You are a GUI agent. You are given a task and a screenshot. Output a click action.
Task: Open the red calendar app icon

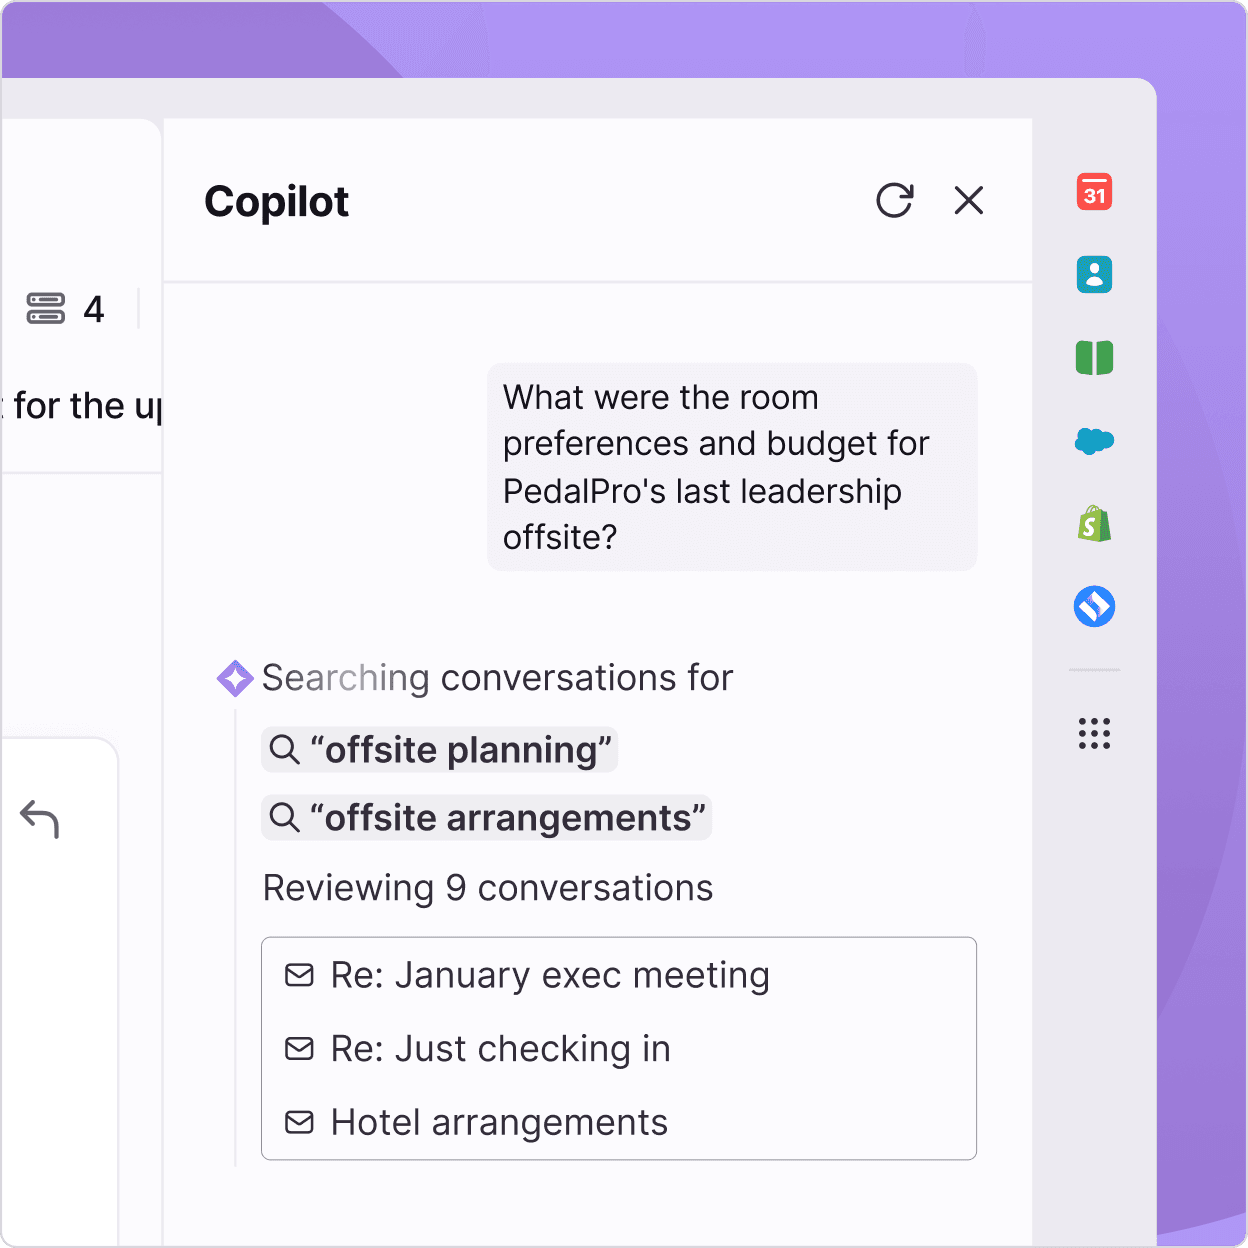pyautogui.click(x=1094, y=192)
